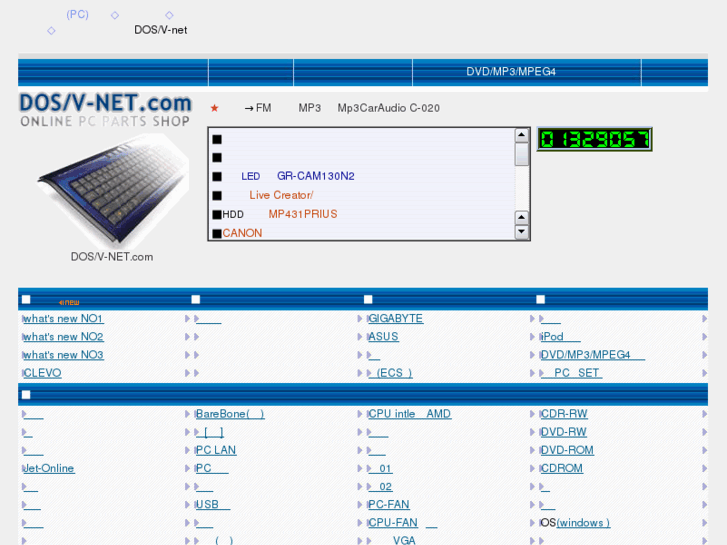Open what's new NO1 link
The width and height of the screenshot is (727, 545).
pos(63,319)
